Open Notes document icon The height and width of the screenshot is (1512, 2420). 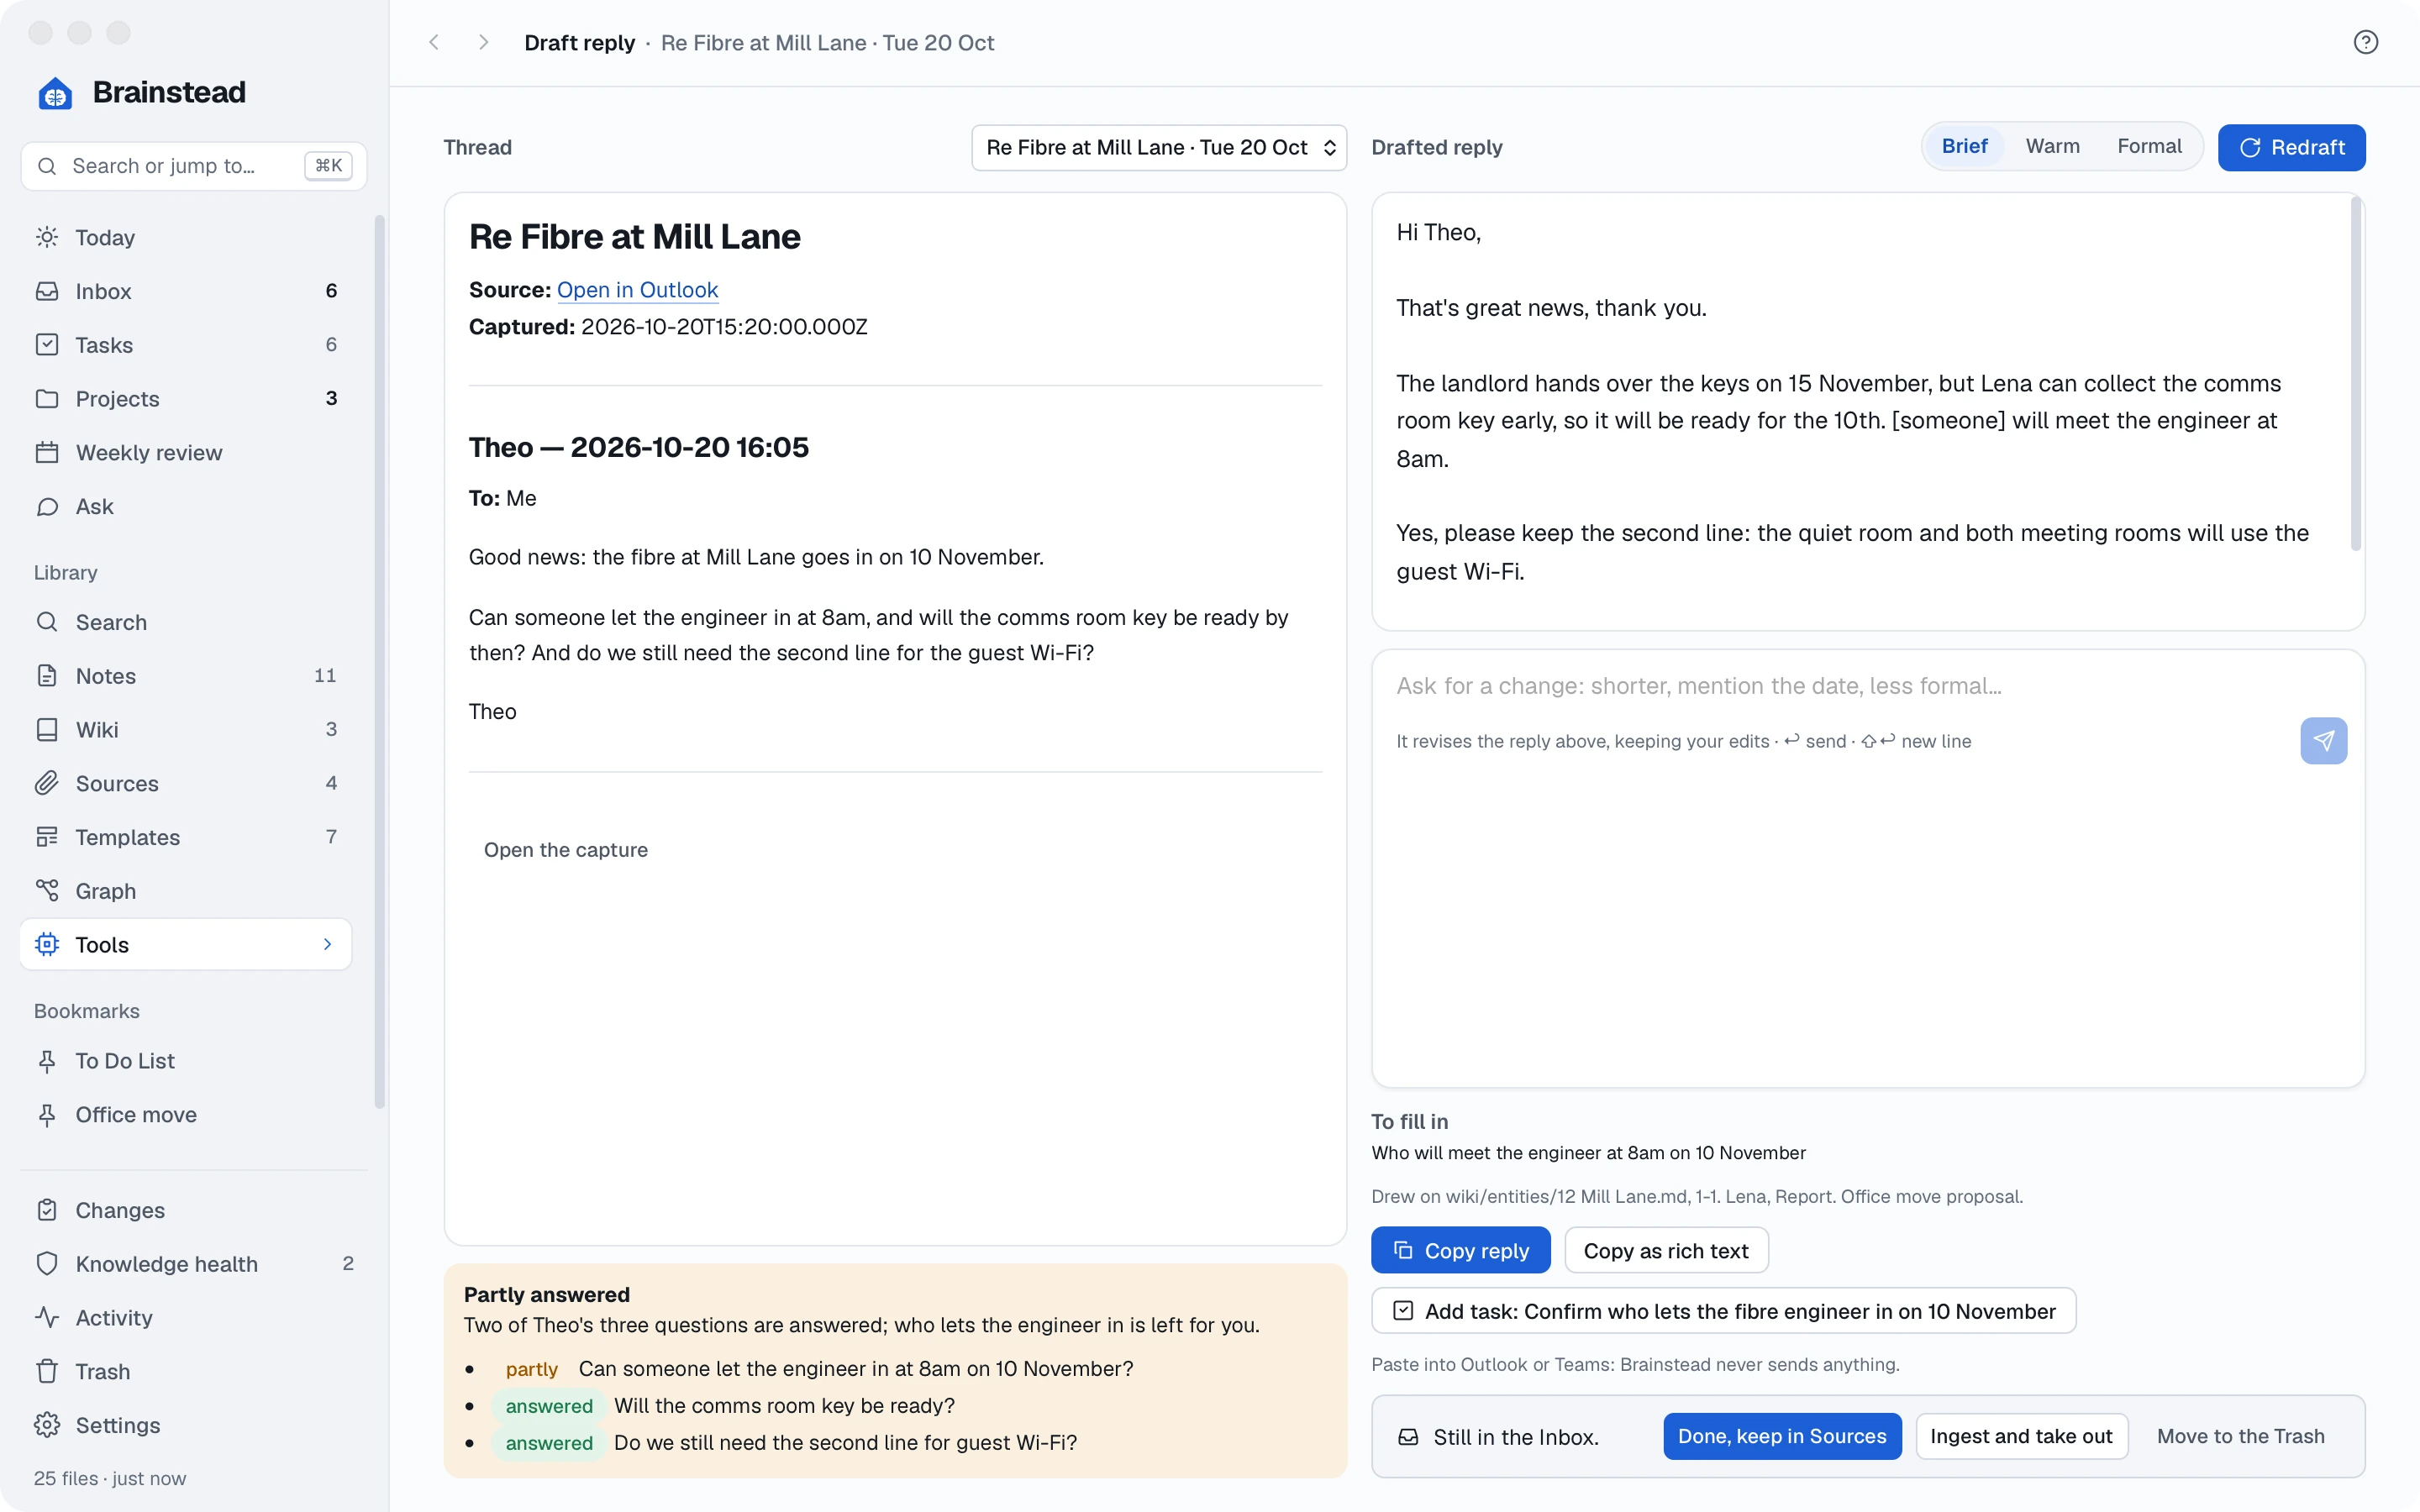(47, 676)
